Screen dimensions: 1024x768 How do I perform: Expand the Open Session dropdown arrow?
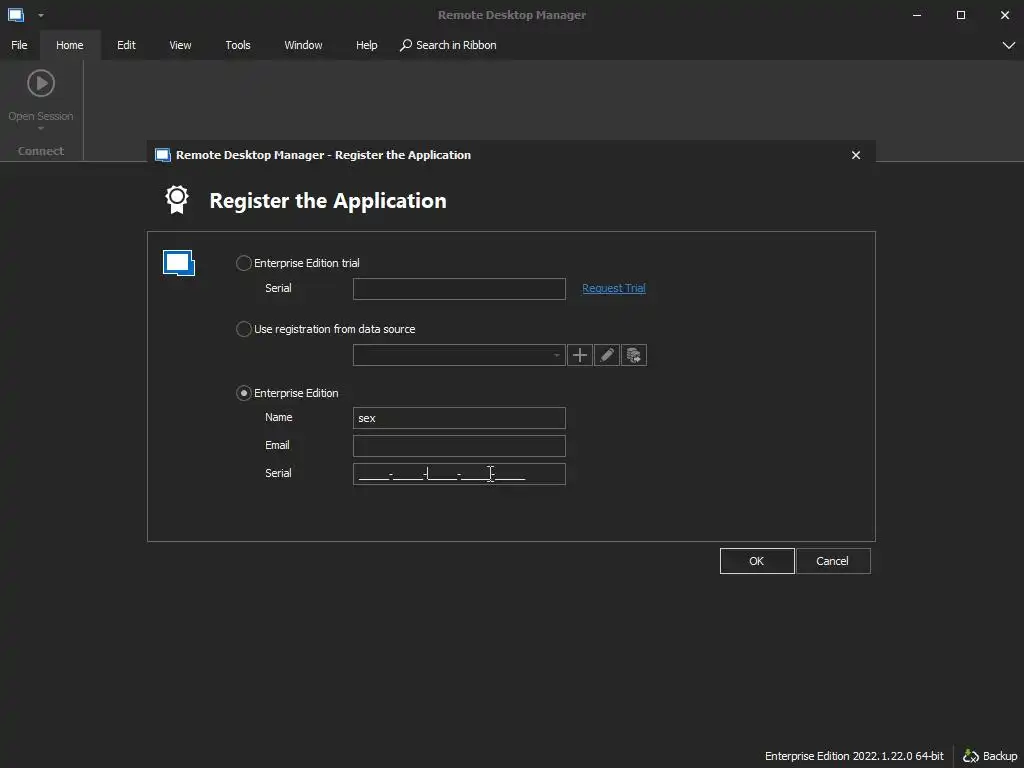tap(40, 129)
